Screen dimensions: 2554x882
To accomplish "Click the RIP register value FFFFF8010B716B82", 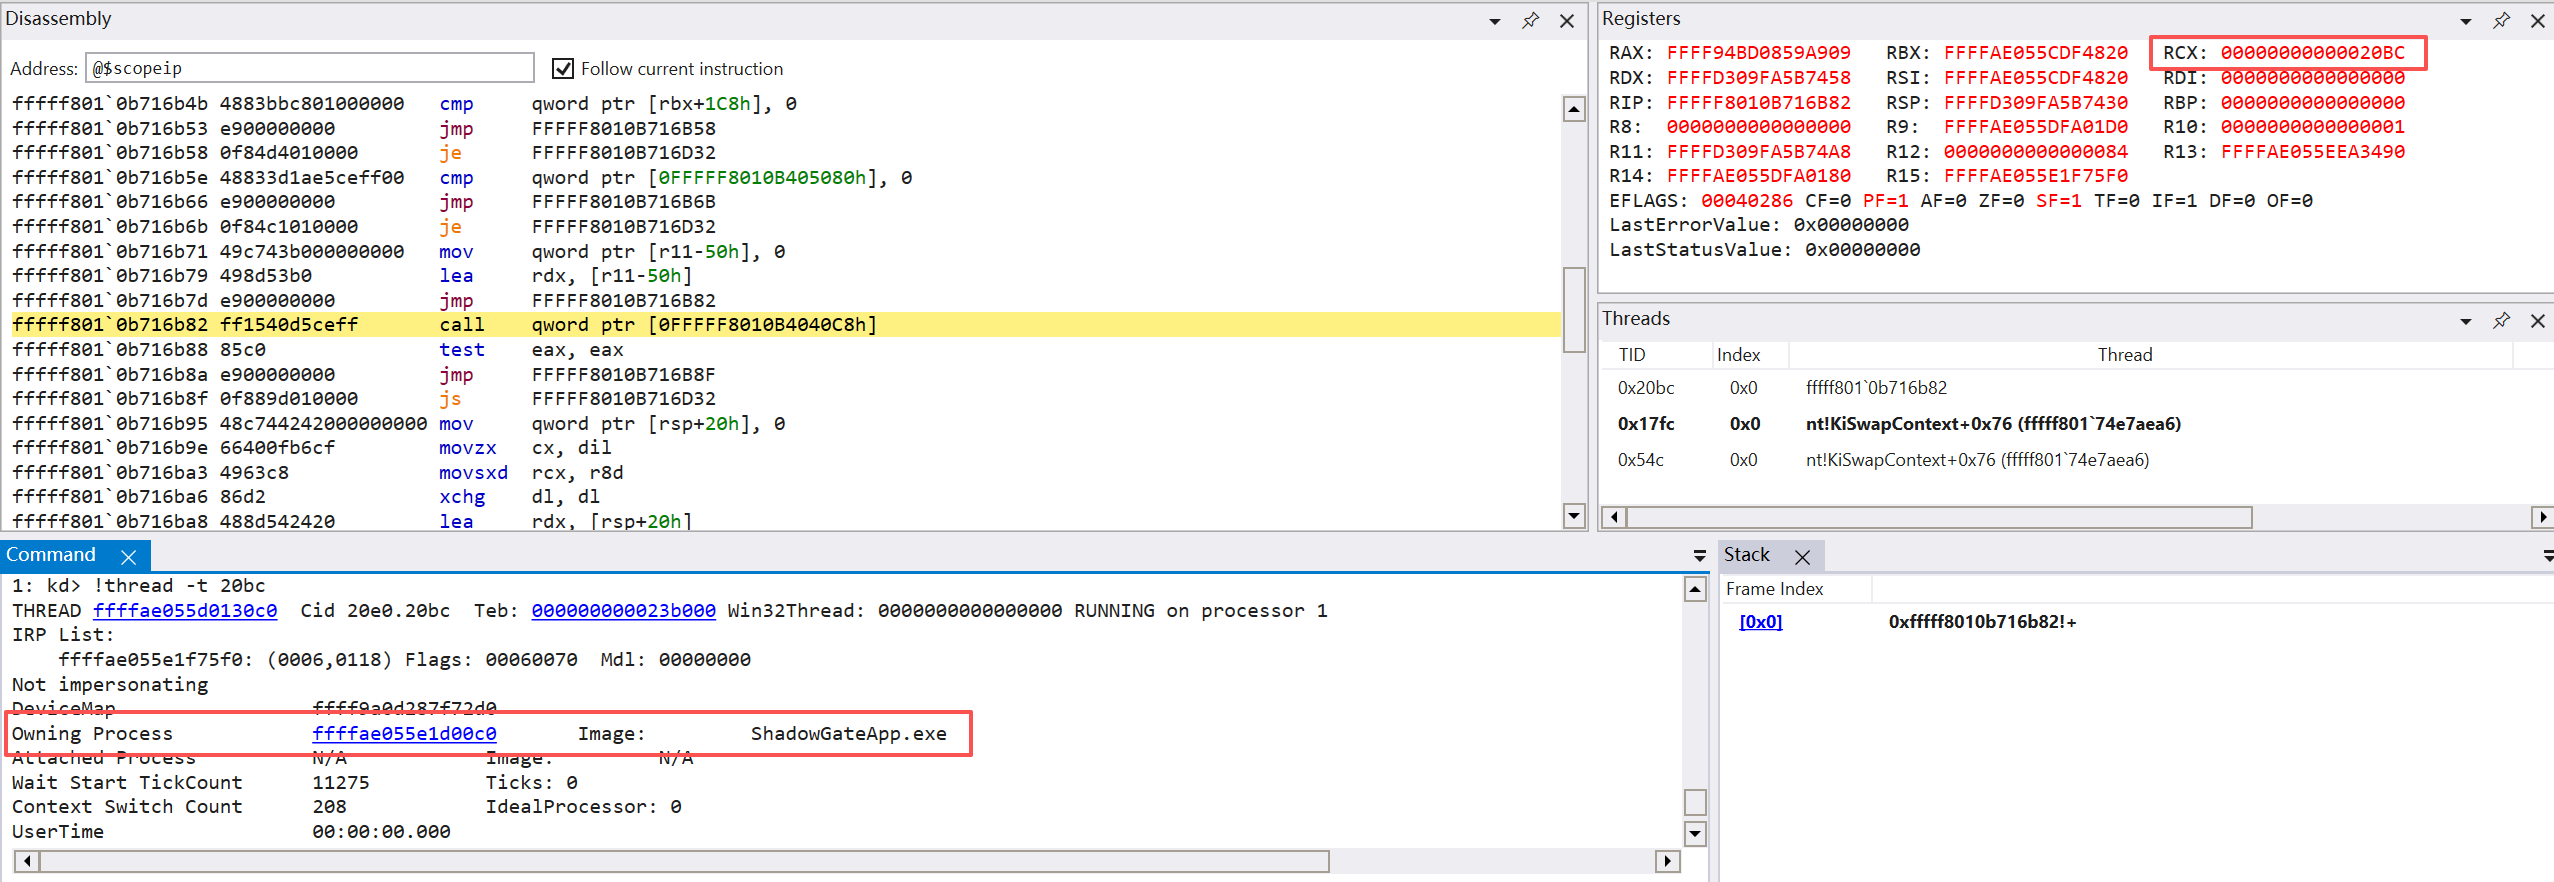I will 1758,103.
